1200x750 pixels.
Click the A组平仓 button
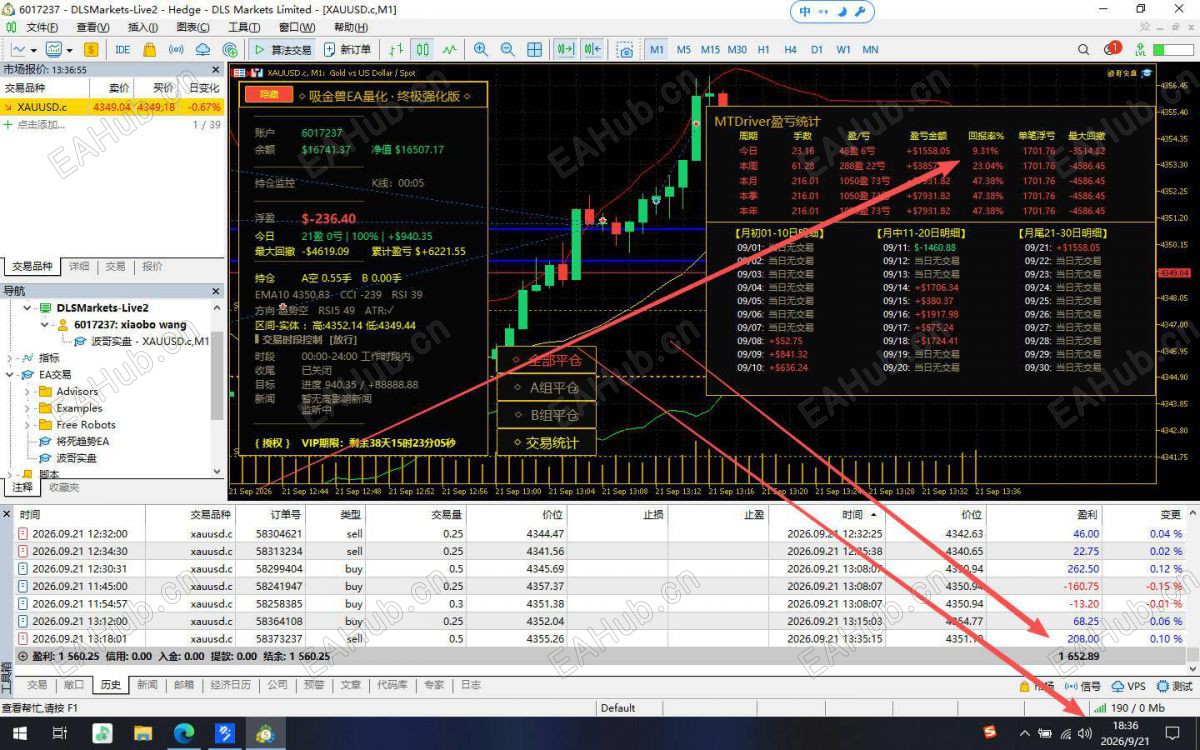(x=546, y=388)
